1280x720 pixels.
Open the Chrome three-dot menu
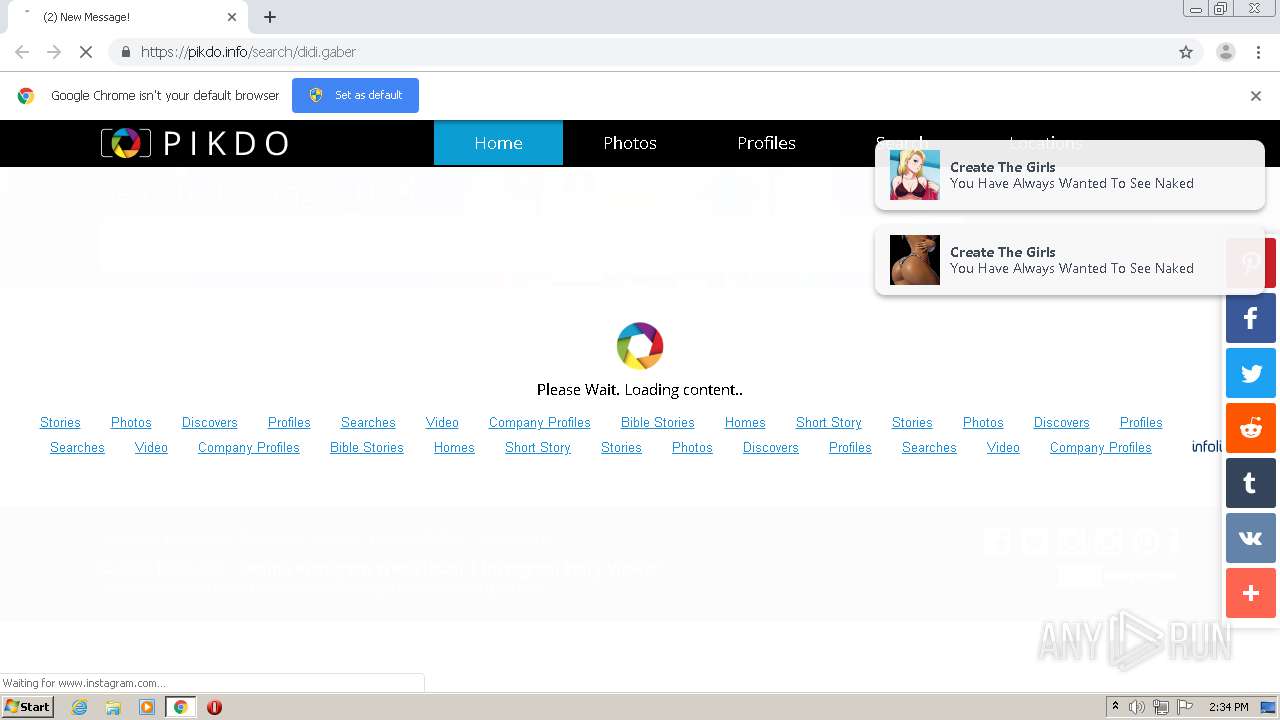1259,52
